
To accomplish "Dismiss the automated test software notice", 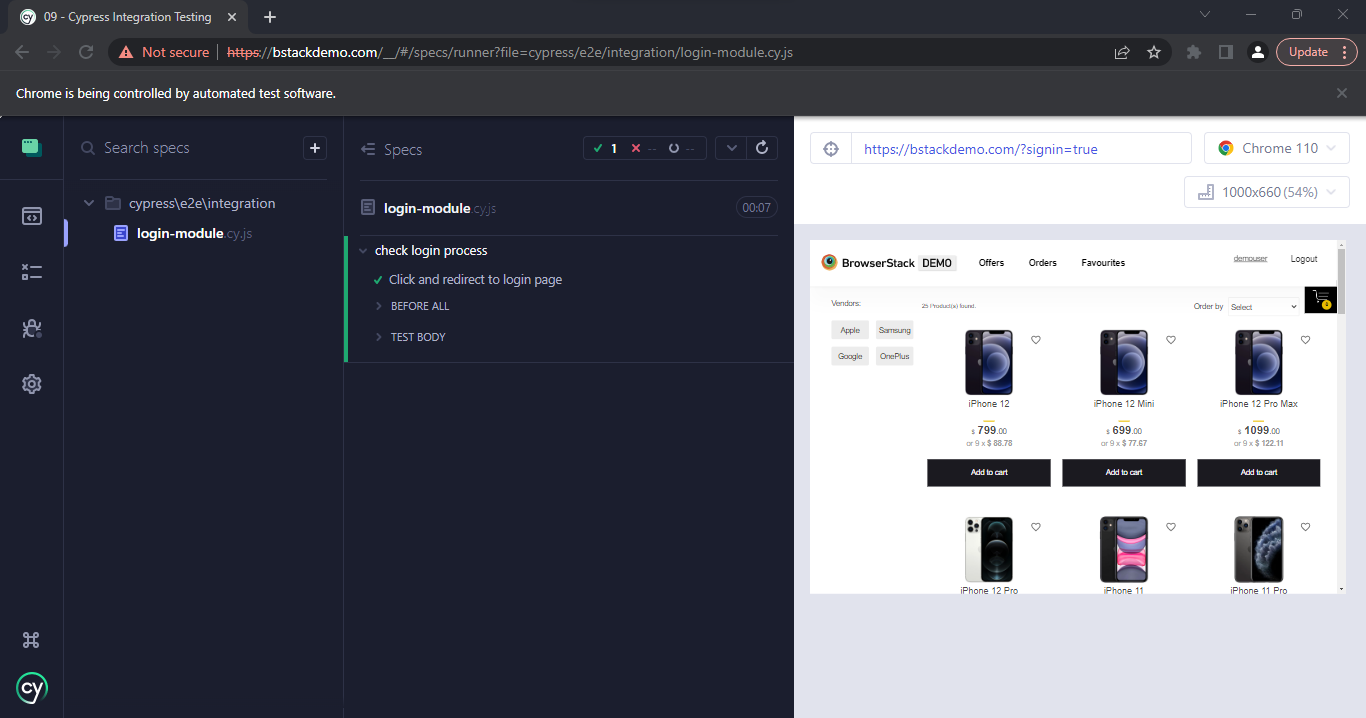I will point(1342,93).
